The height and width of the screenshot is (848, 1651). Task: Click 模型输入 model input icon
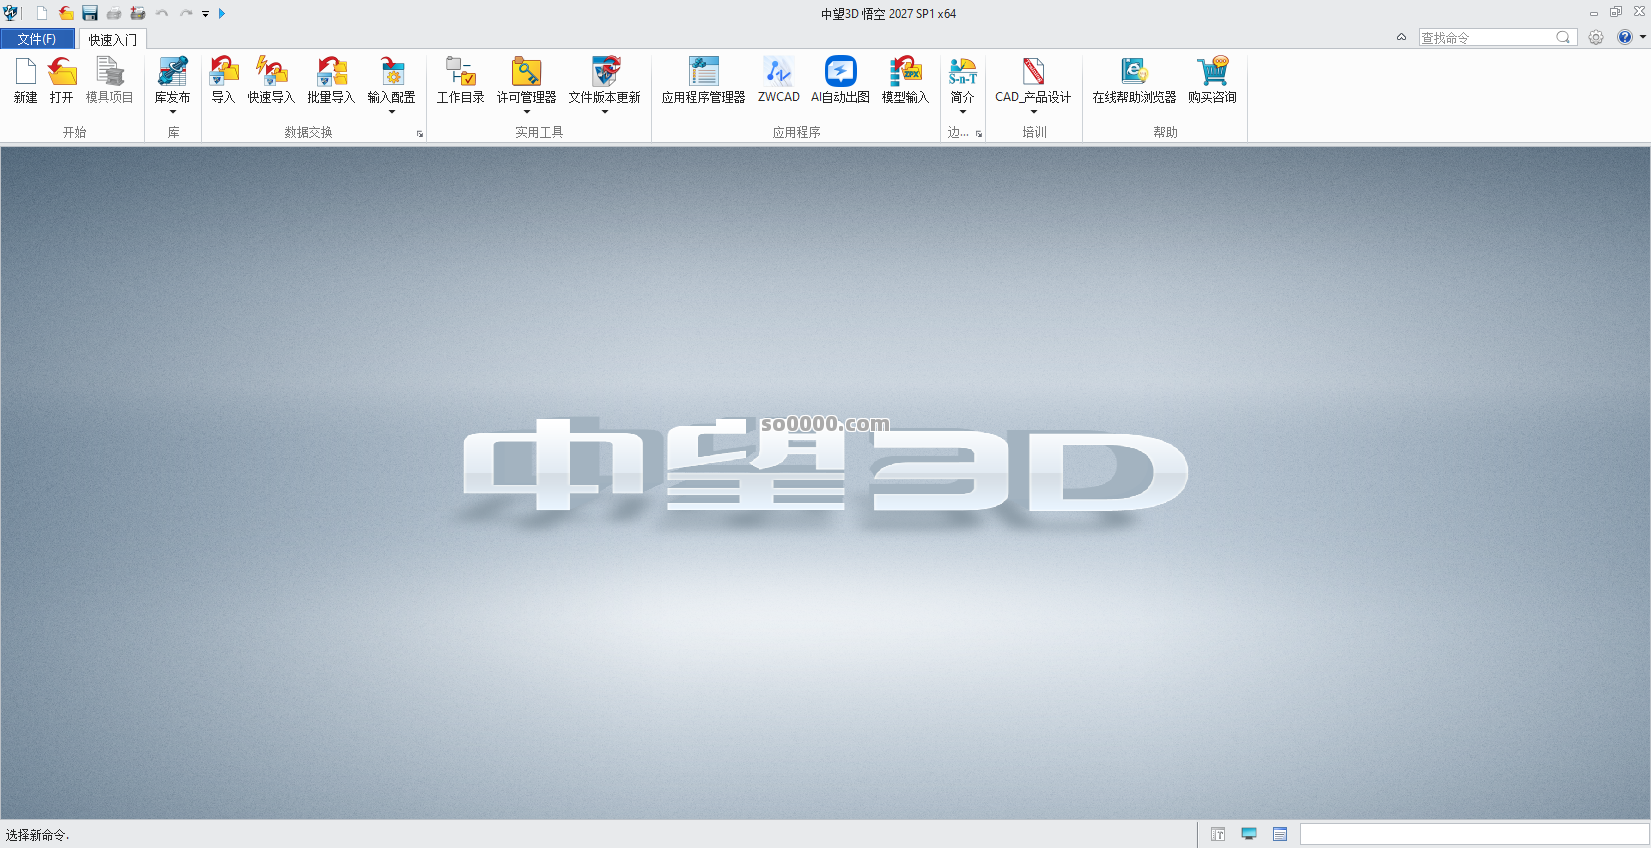click(905, 72)
